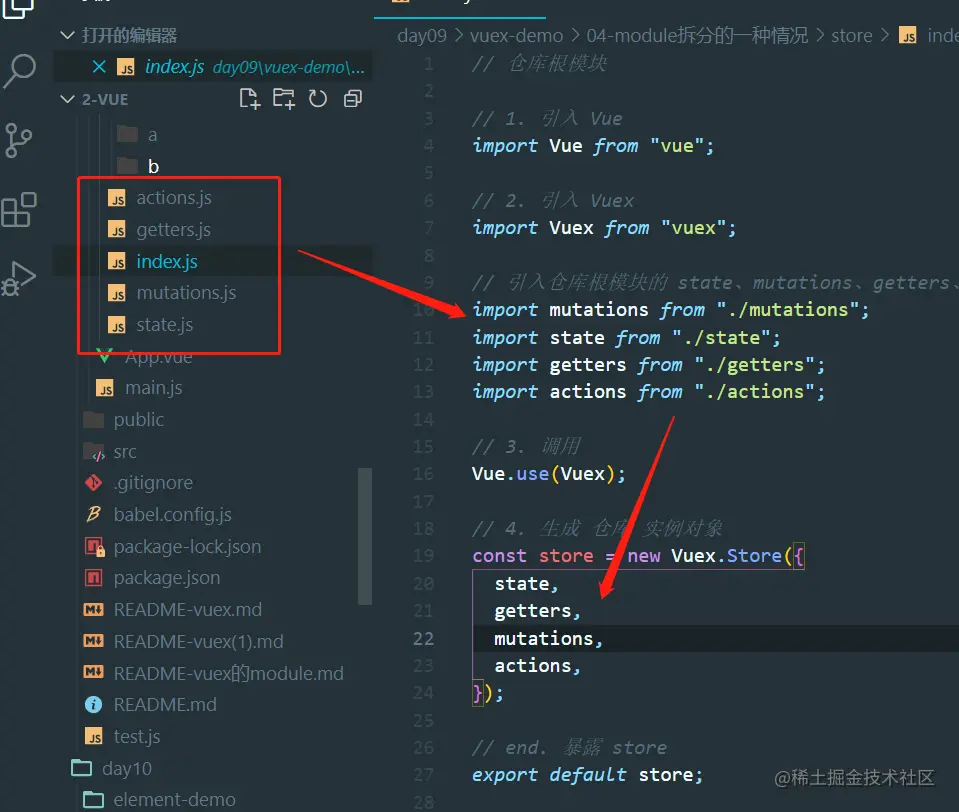Screen dimensions: 959x812
Task: Click store in the breadcrumb
Action: [851, 35]
